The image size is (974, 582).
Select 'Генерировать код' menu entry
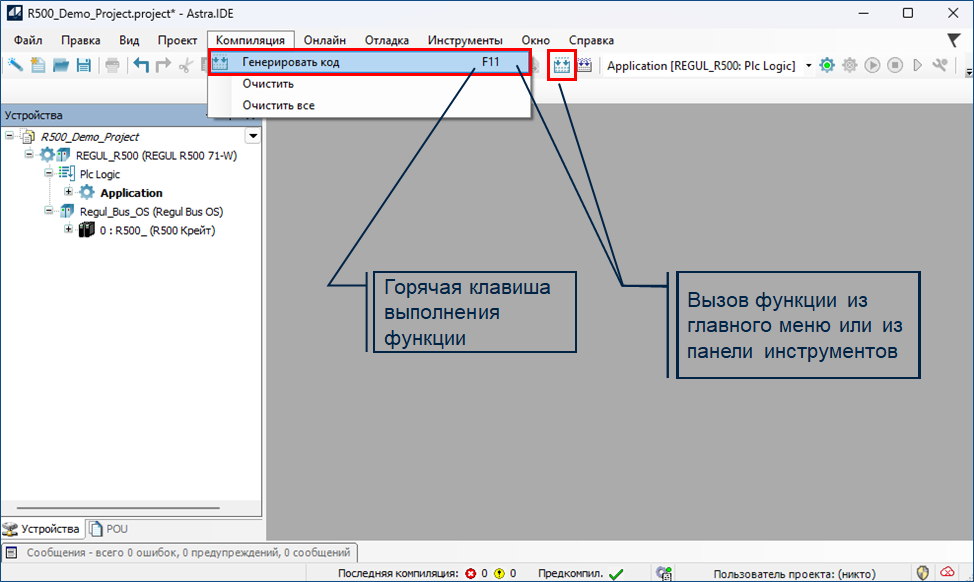point(290,62)
